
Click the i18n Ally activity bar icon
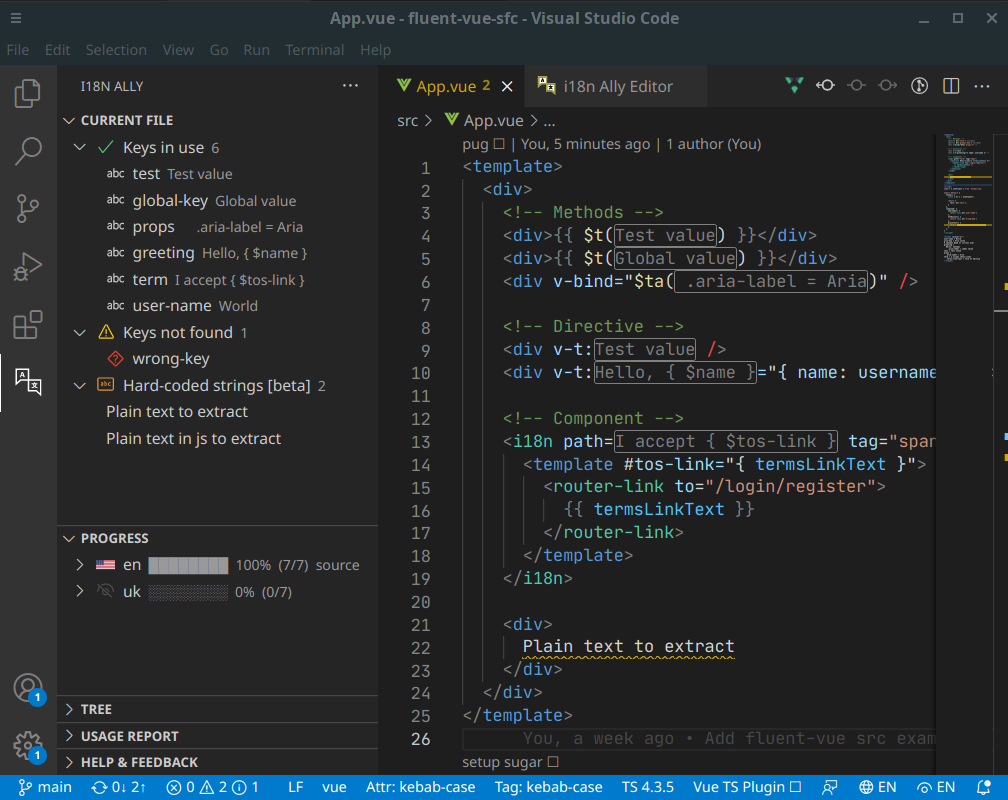pos(28,381)
